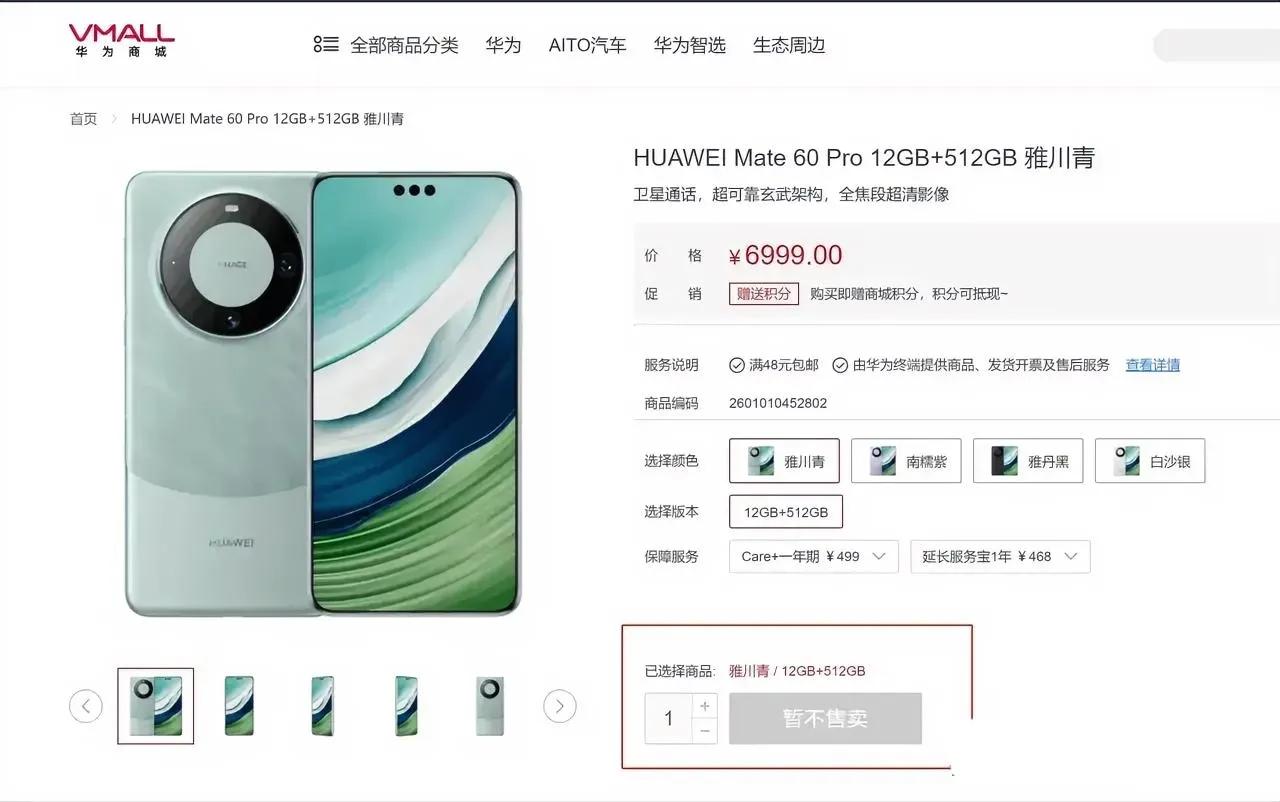1280x802 pixels.
Task: Select the 南糯紫 color option
Action: click(906, 461)
